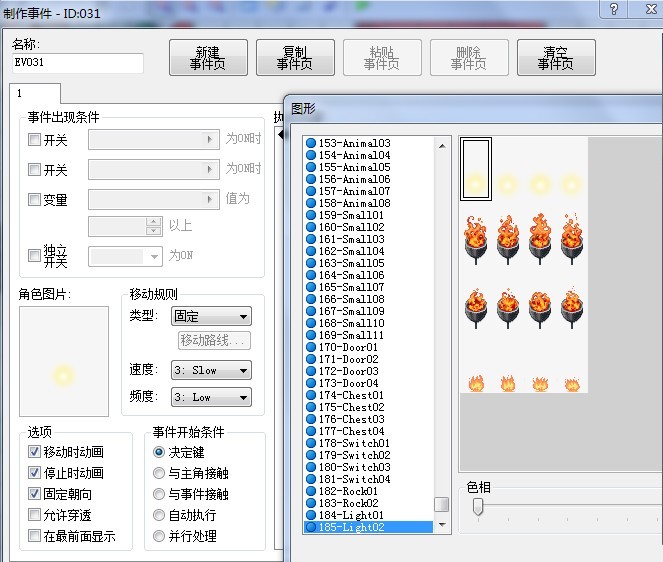This screenshot has height=562, width=663.
Task: Click the 粘贴事件页 button
Action: (382, 58)
